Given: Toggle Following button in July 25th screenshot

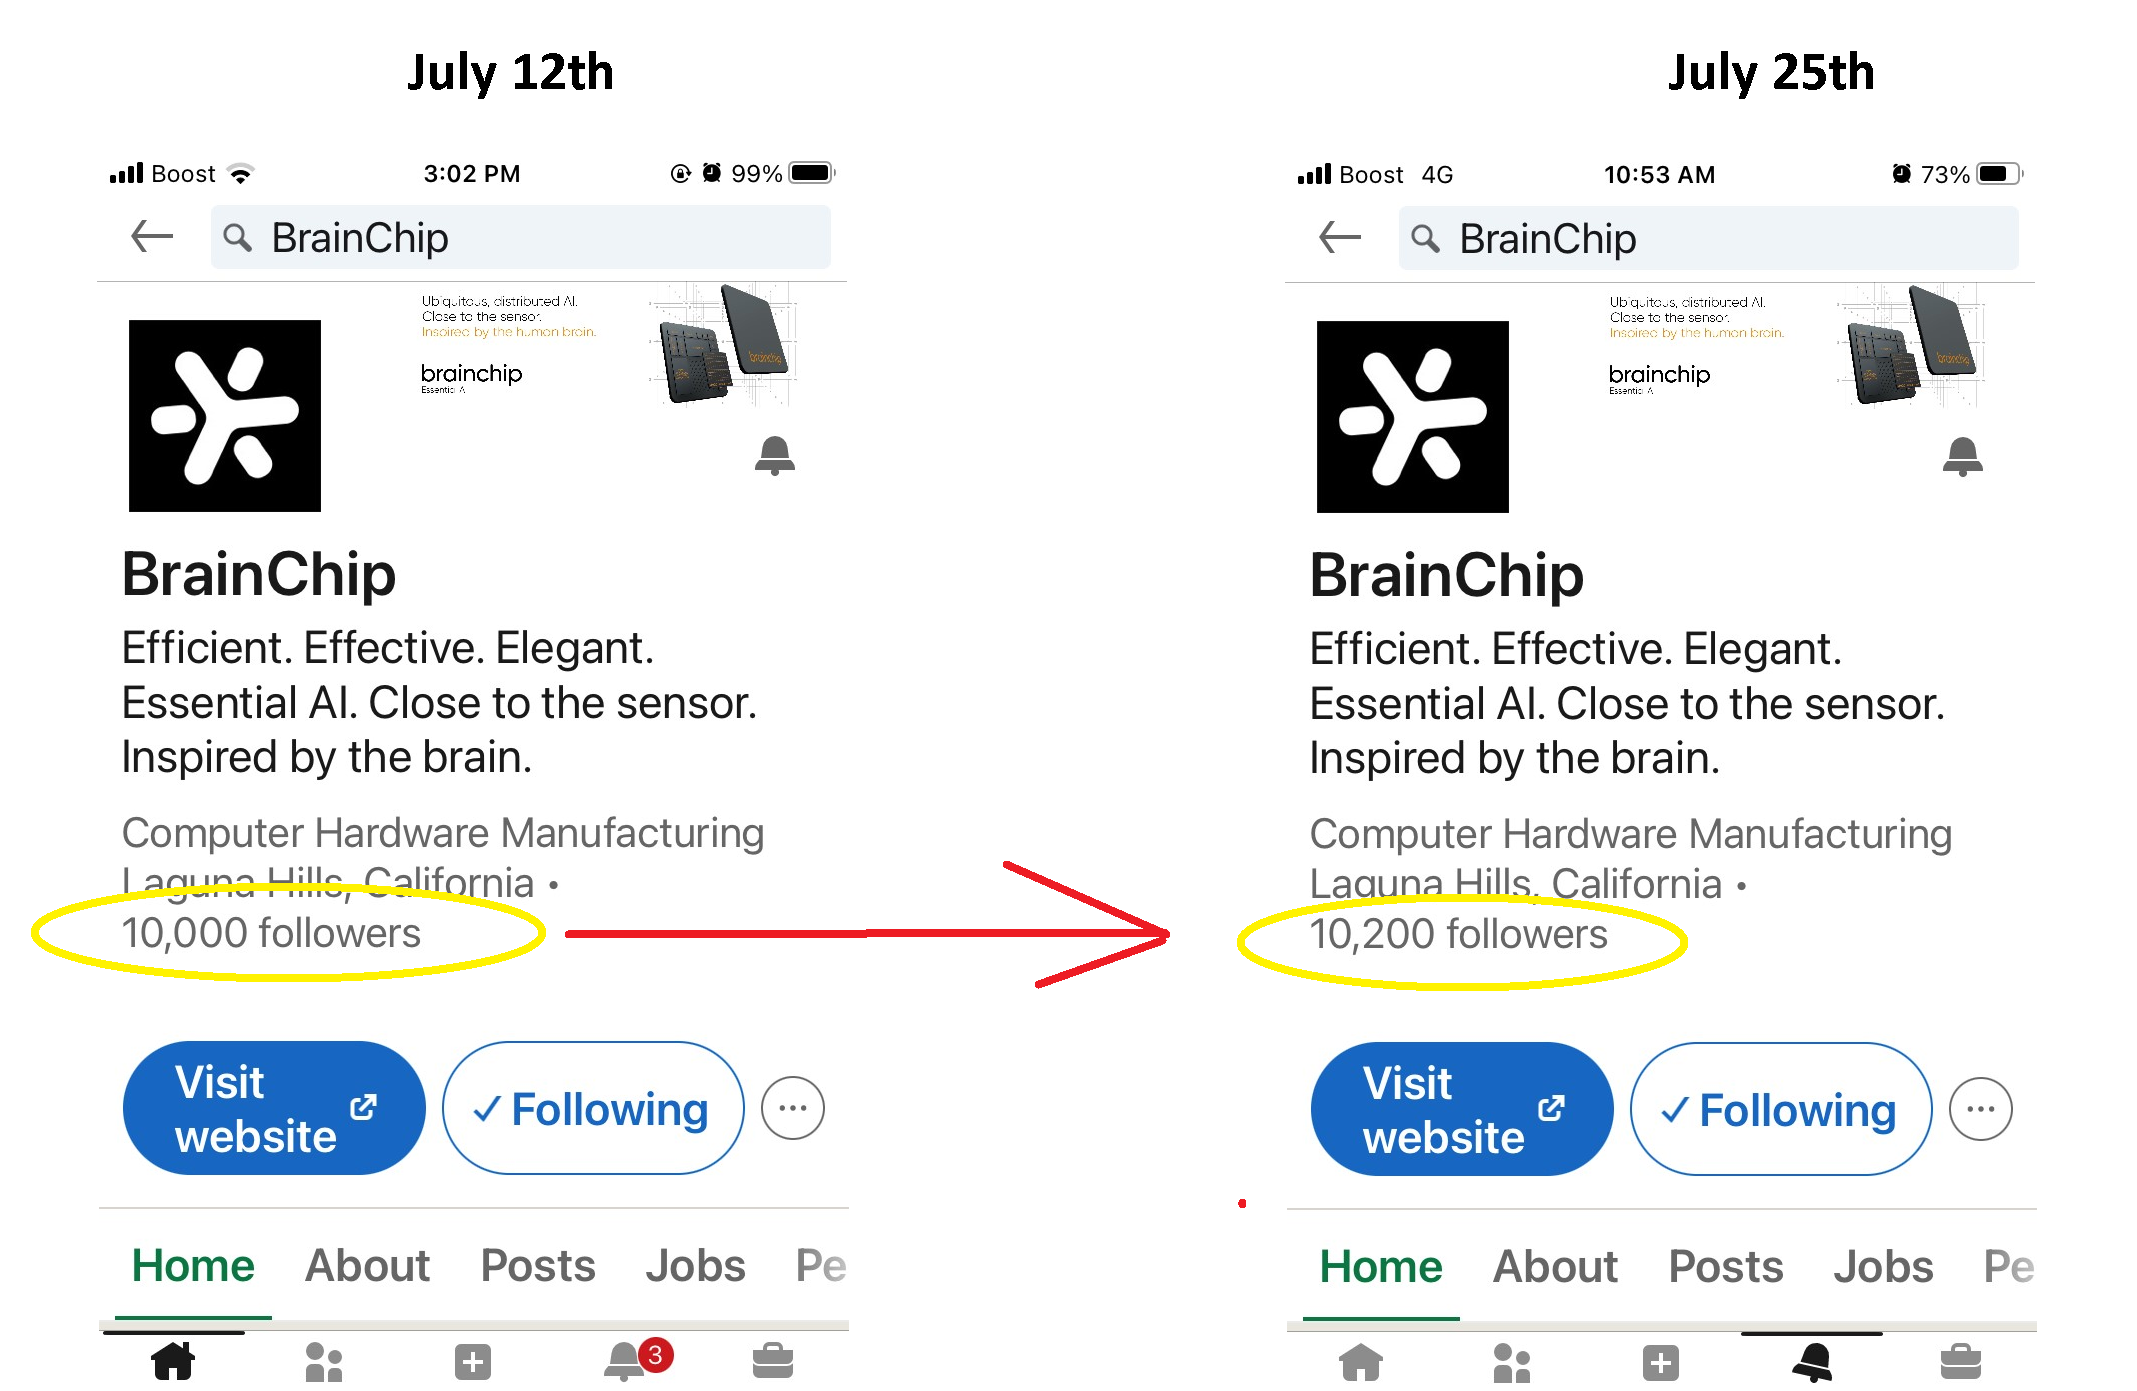Looking at the screenshot, I should pyautogui.click(x=1781, y=1109).
